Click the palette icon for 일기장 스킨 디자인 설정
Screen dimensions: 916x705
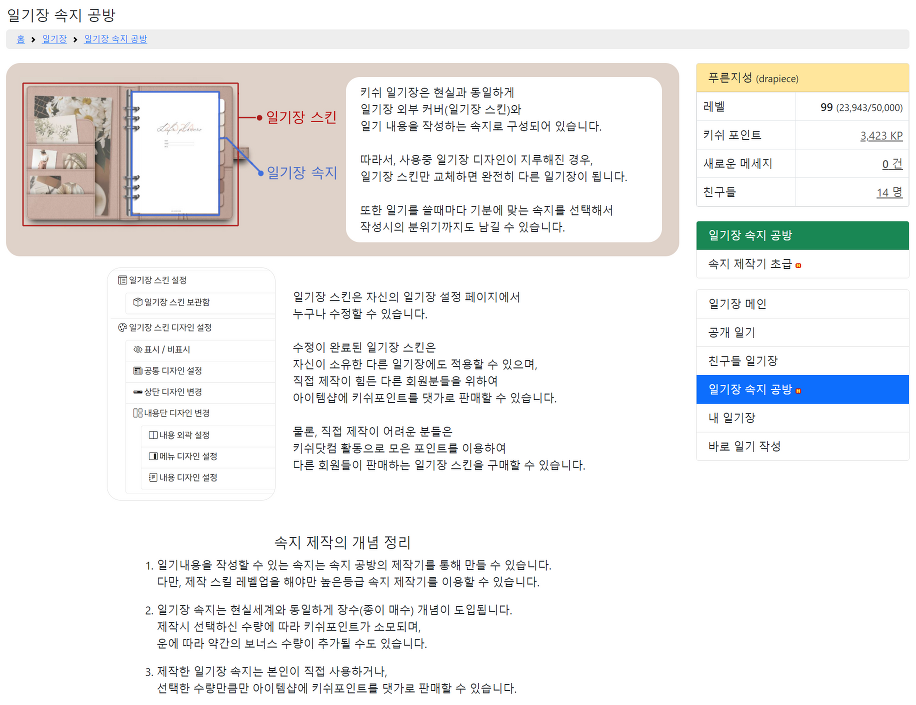click(x=123, y=327)
